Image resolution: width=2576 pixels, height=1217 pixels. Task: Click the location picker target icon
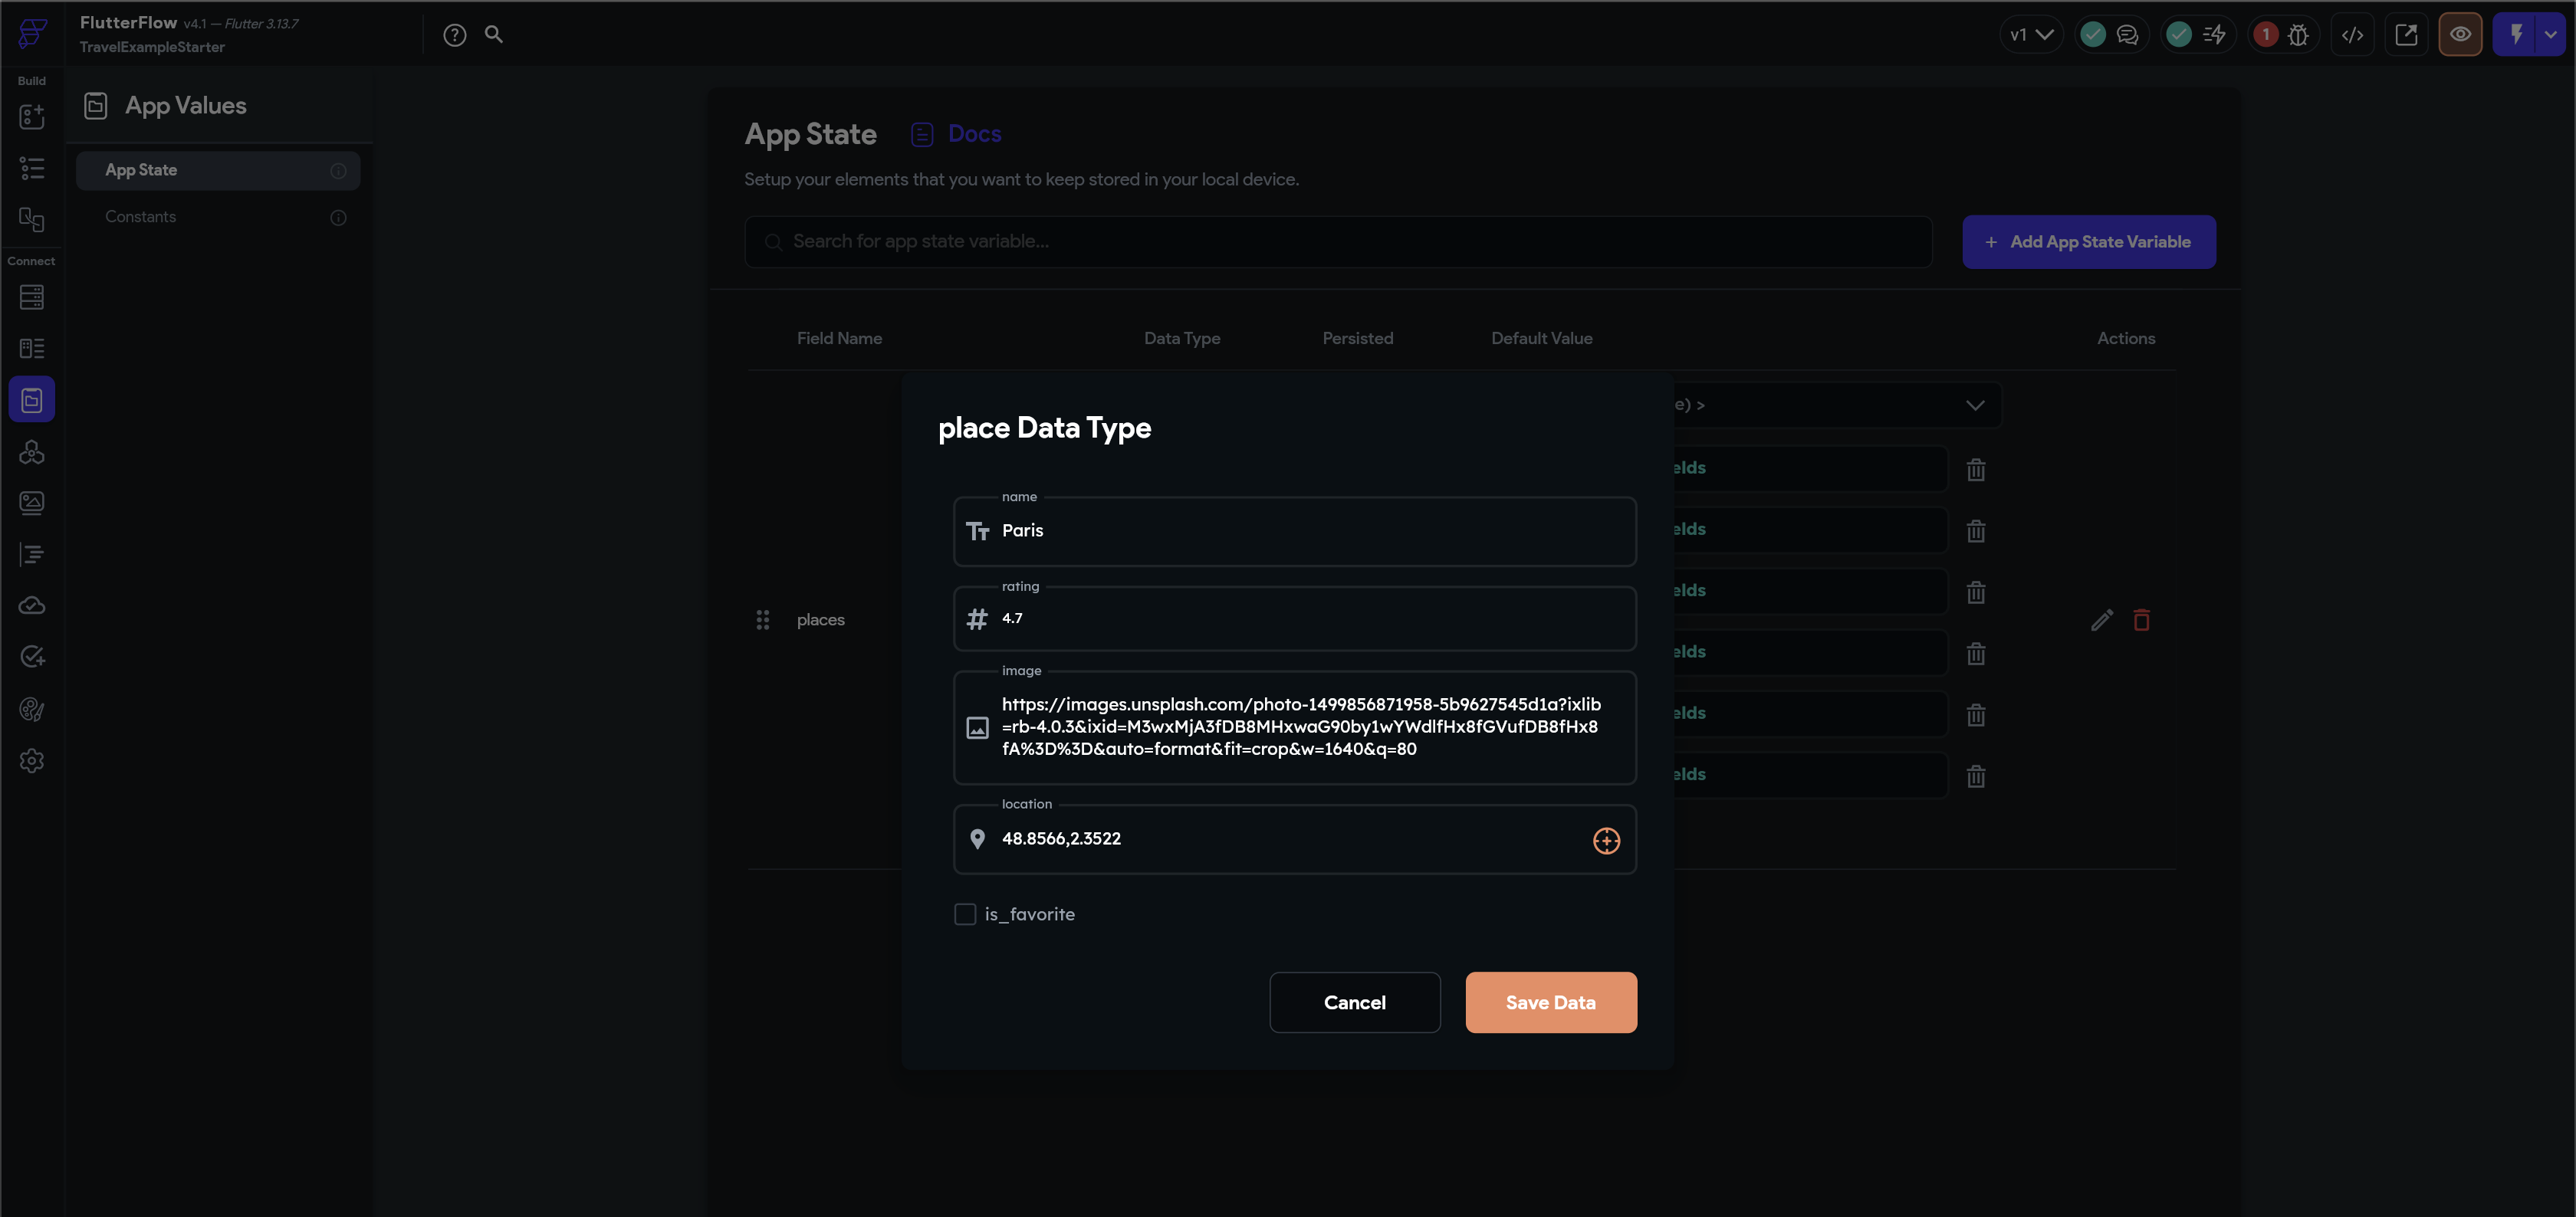(x=1606, y=840)
